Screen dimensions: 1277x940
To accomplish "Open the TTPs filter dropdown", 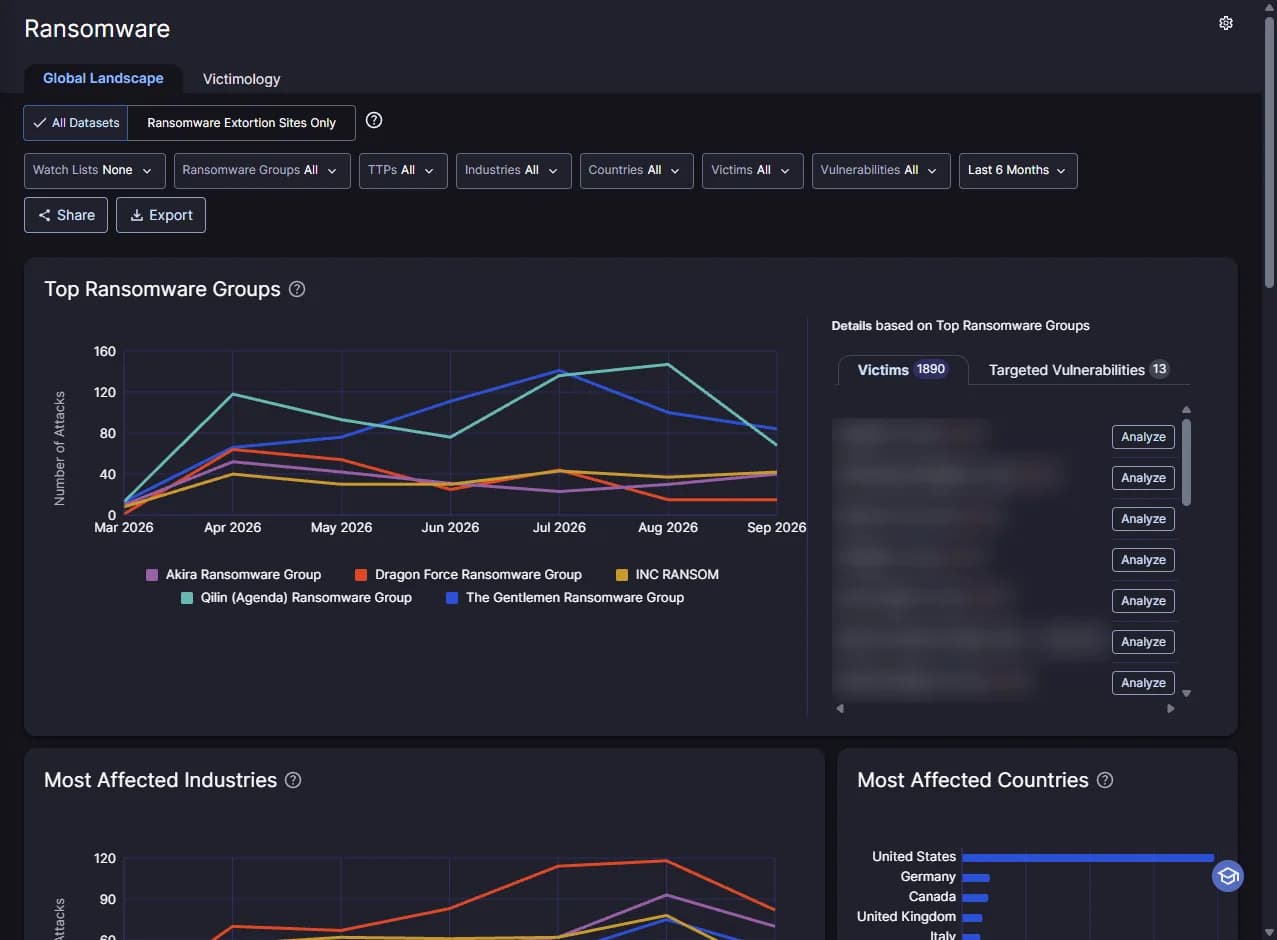I will pos(403,170).
